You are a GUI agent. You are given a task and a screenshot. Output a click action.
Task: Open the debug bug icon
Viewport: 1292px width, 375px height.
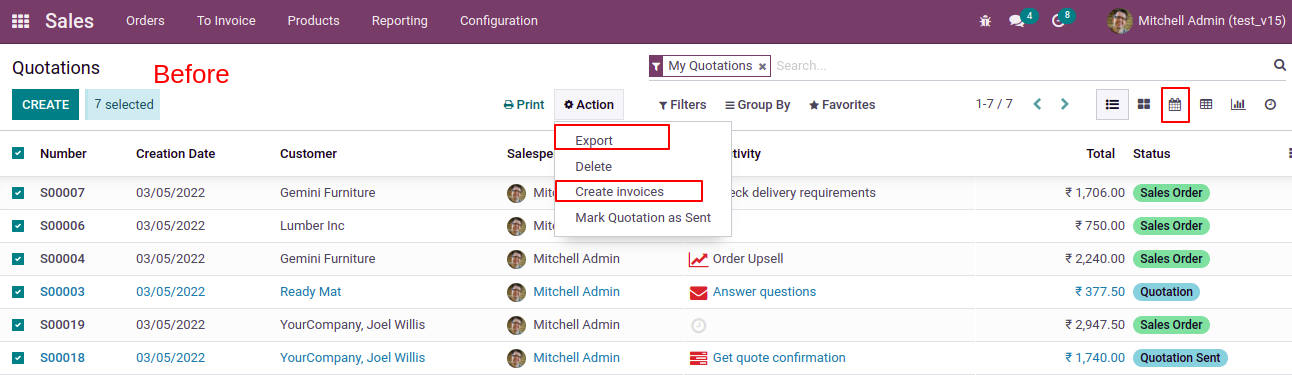point(986,21)
